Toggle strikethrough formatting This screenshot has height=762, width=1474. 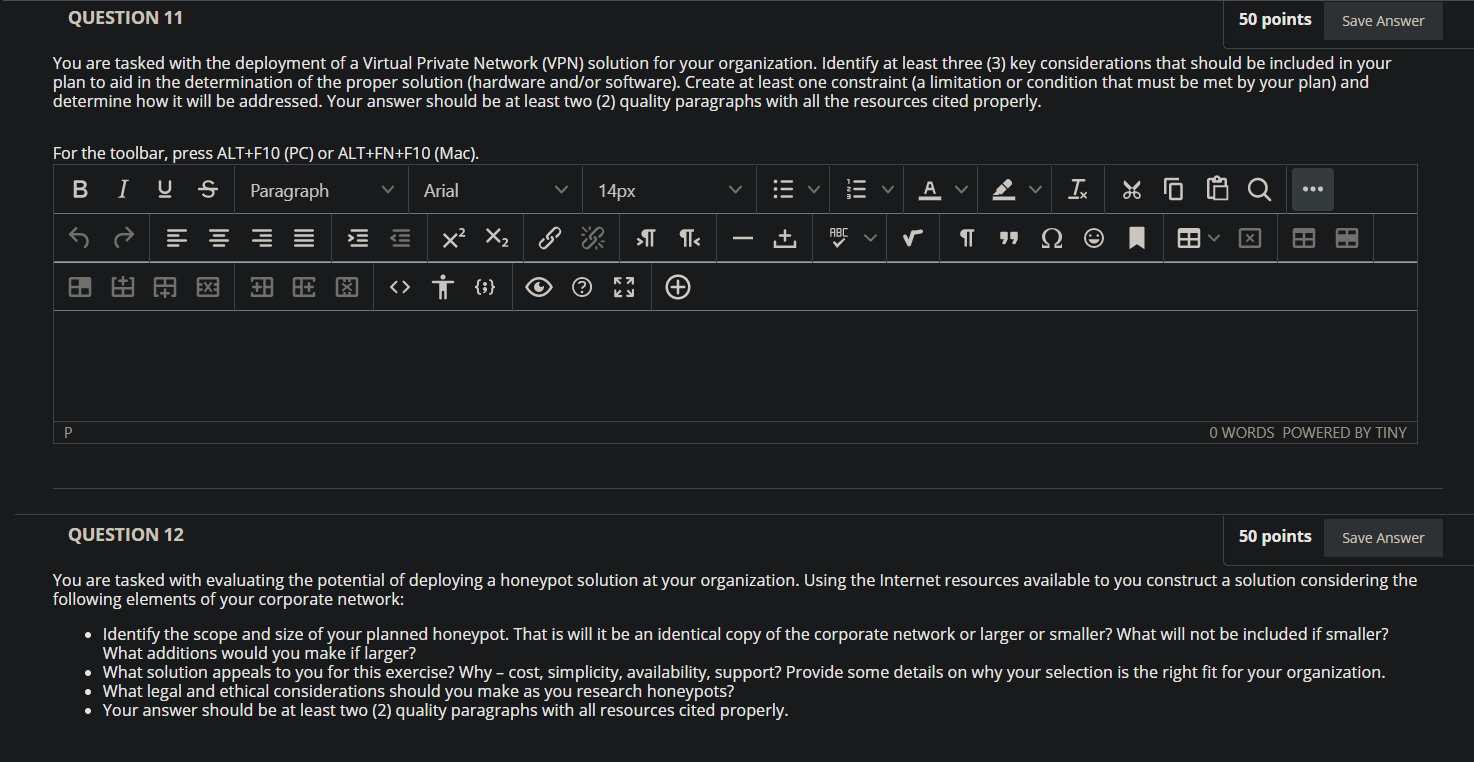coord(207,189)
